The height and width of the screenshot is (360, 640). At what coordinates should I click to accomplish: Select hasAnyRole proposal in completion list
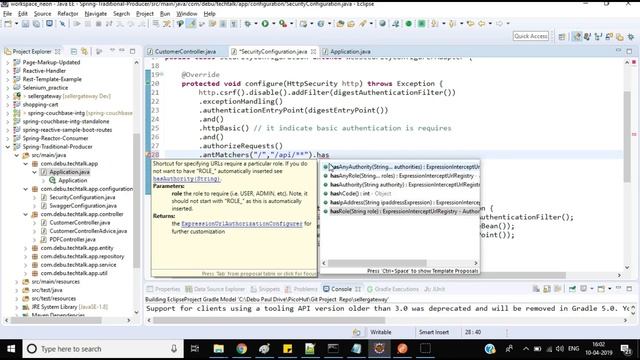[x=401, y=176]
